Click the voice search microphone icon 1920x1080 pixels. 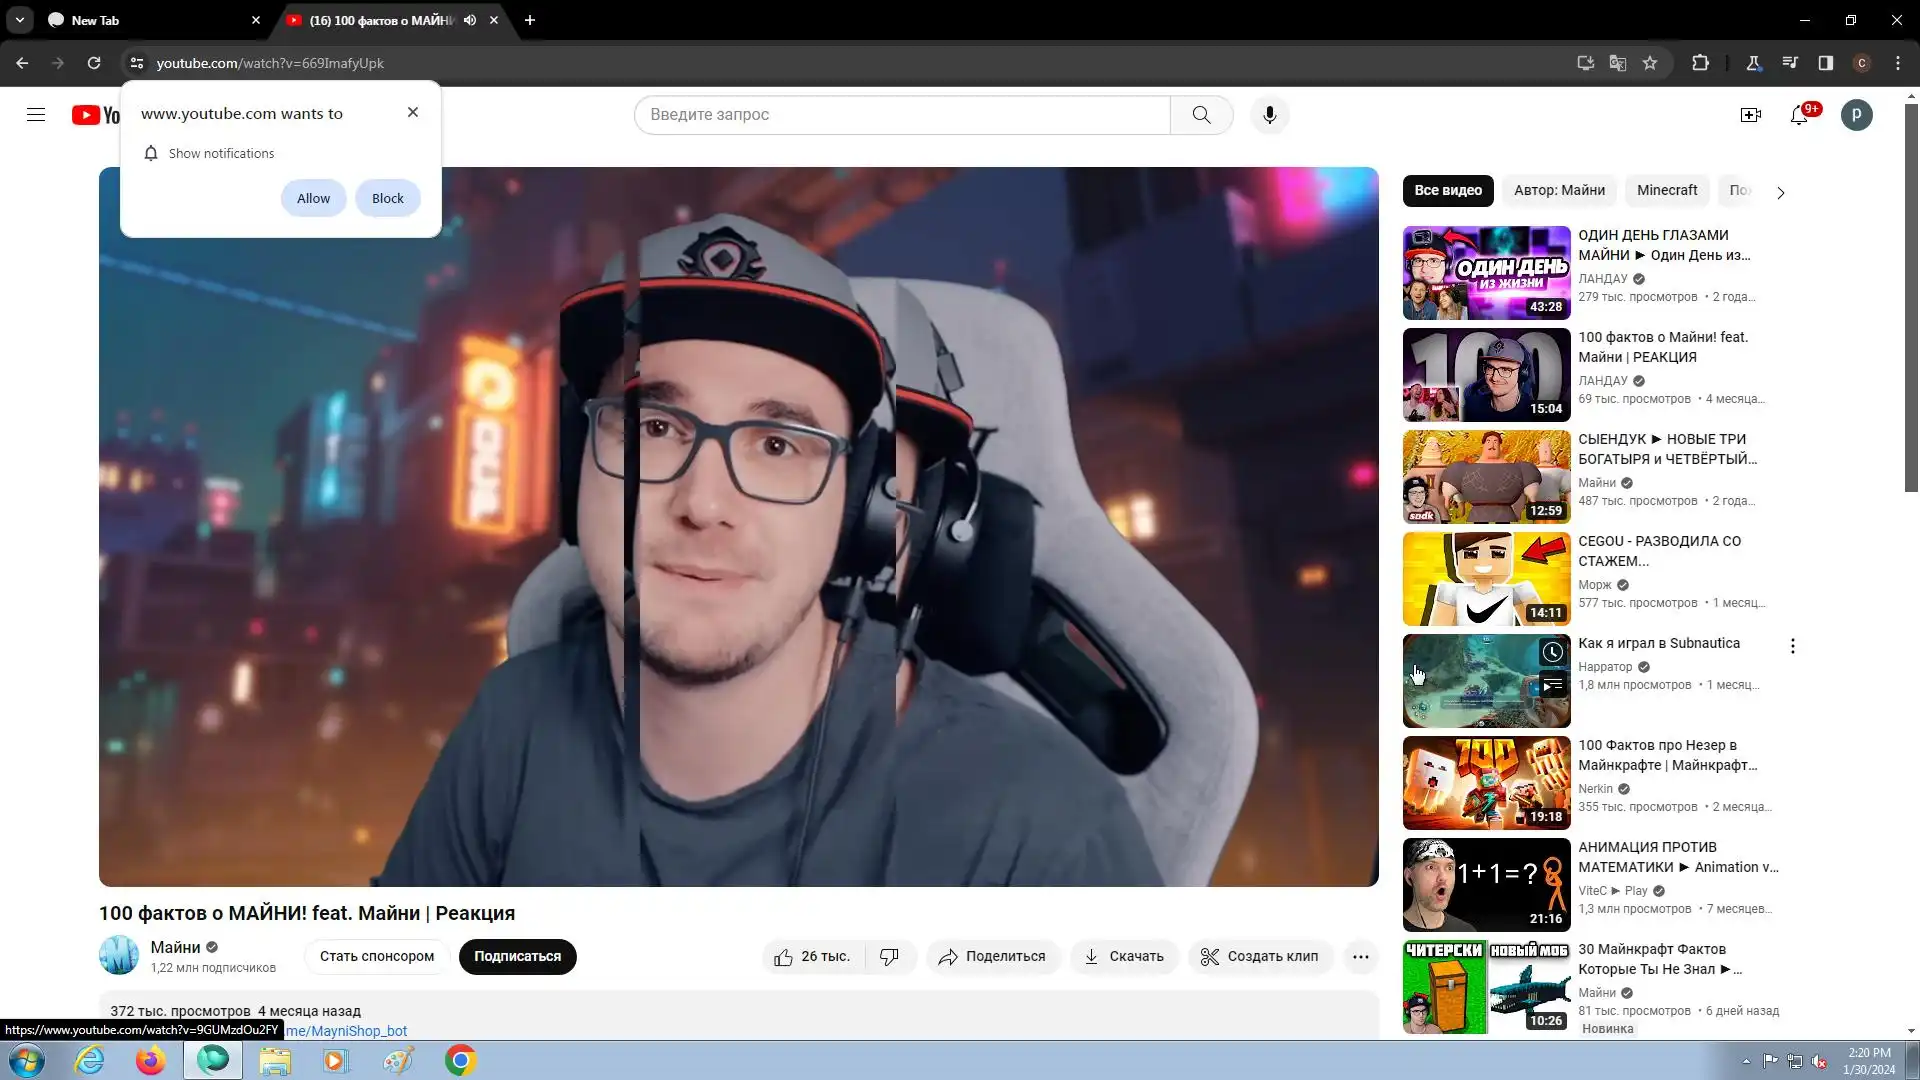pos(1269,115)
